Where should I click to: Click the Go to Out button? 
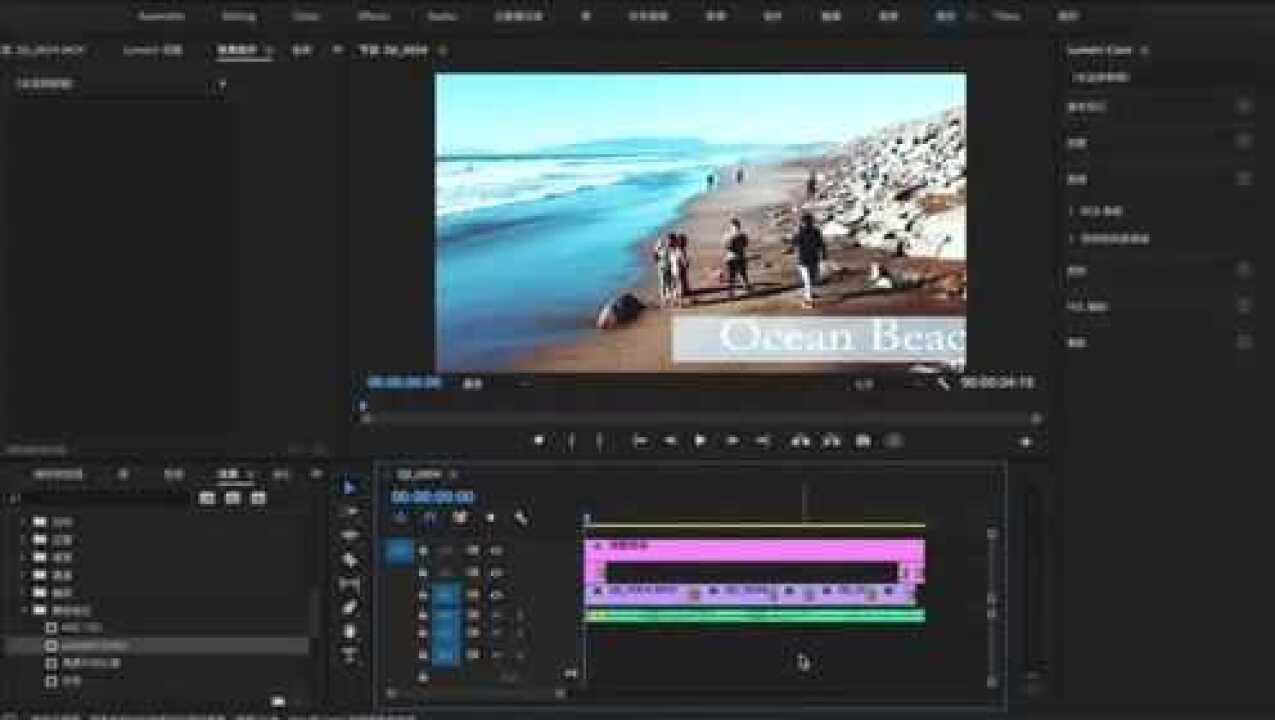click(x=763, y=440)
